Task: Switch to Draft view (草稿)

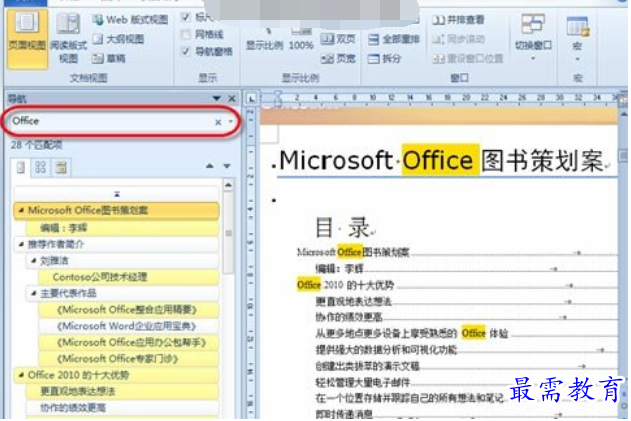Action: click(x=109, y=59)
